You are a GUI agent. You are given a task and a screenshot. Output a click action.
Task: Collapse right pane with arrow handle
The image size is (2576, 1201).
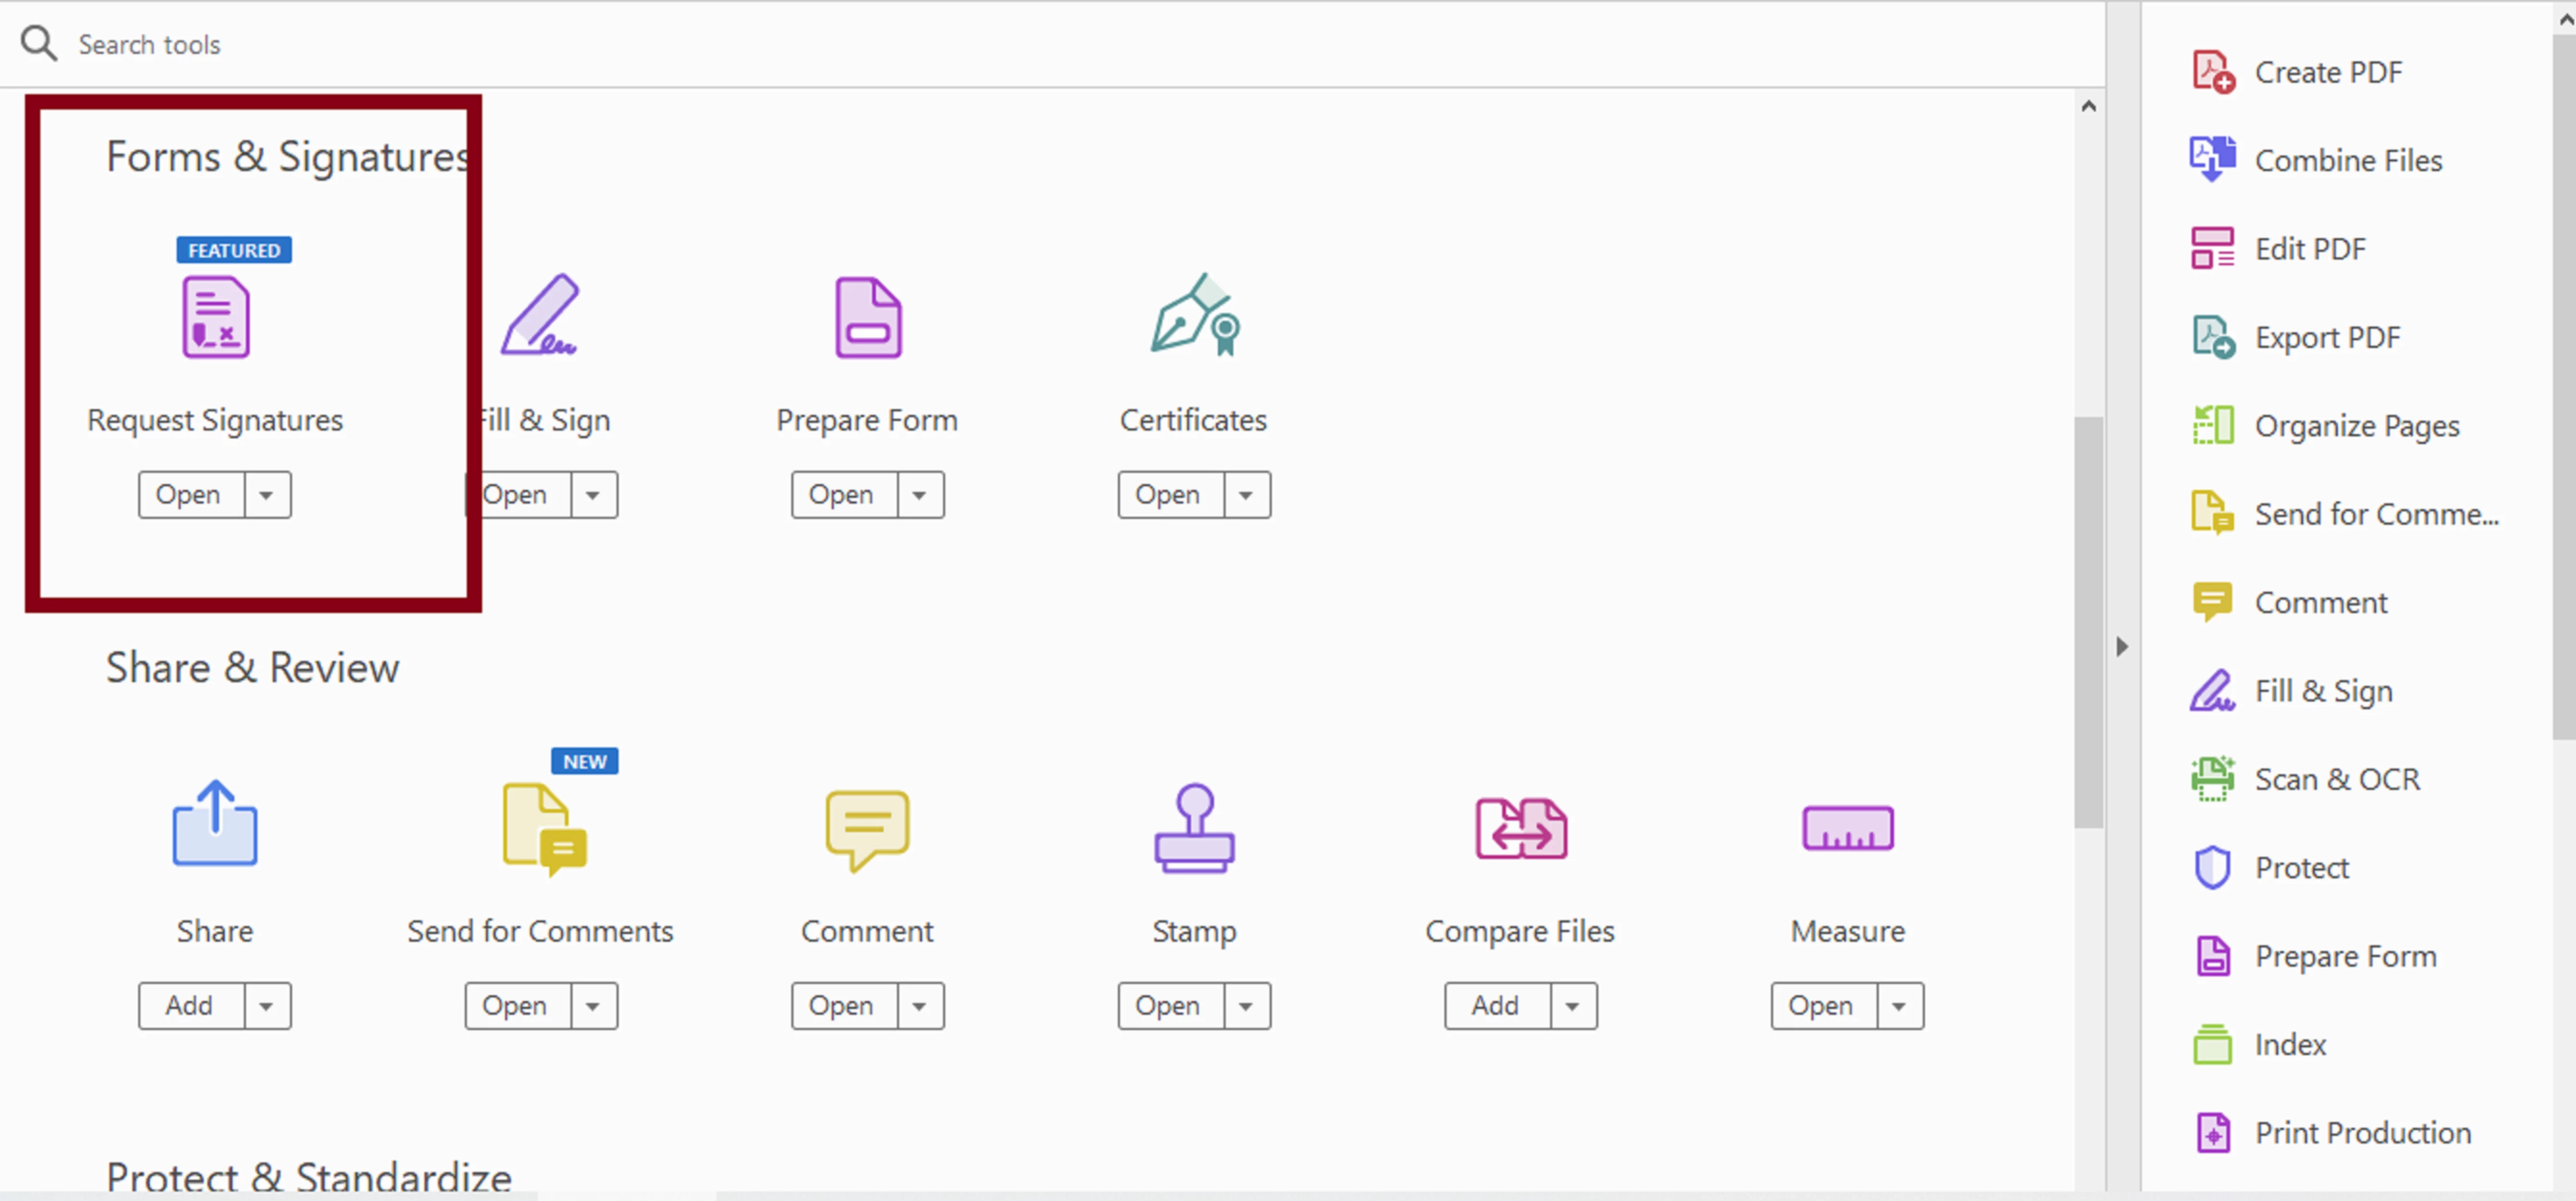(x=2122, y=647)
